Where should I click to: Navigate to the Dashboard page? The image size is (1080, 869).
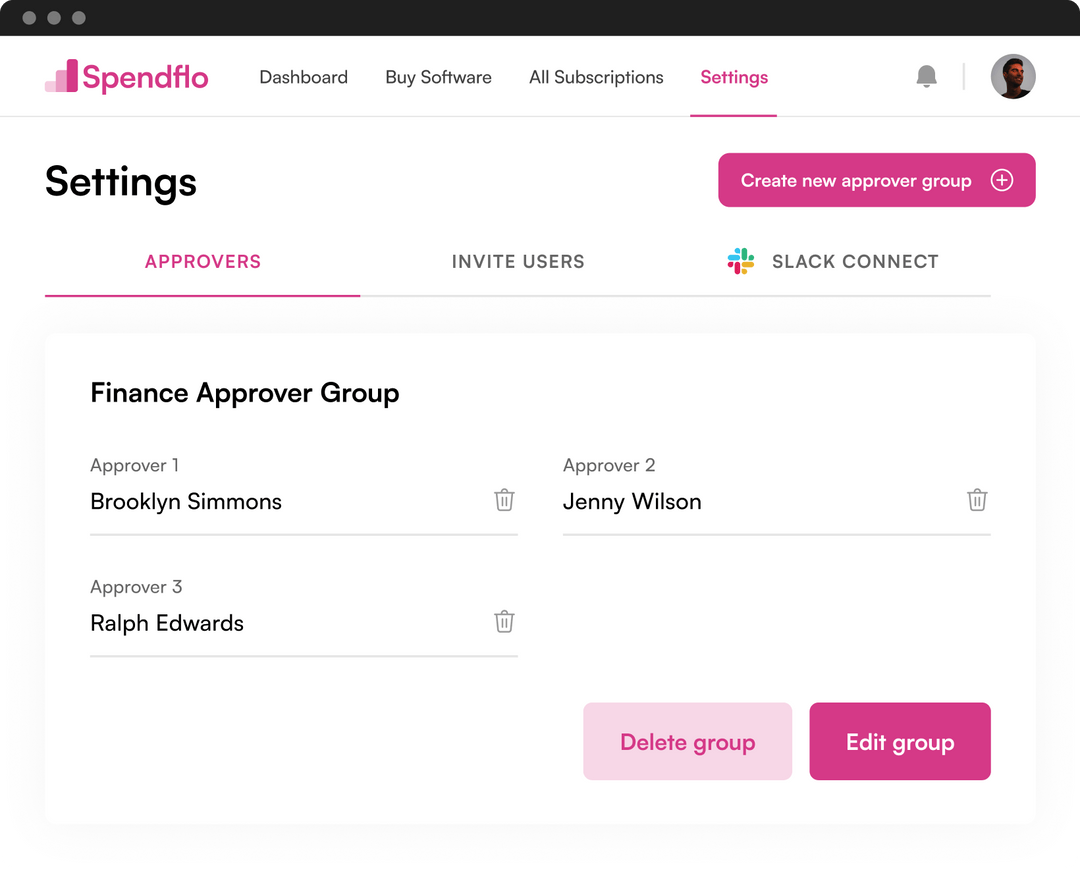(x=303, y=77)
